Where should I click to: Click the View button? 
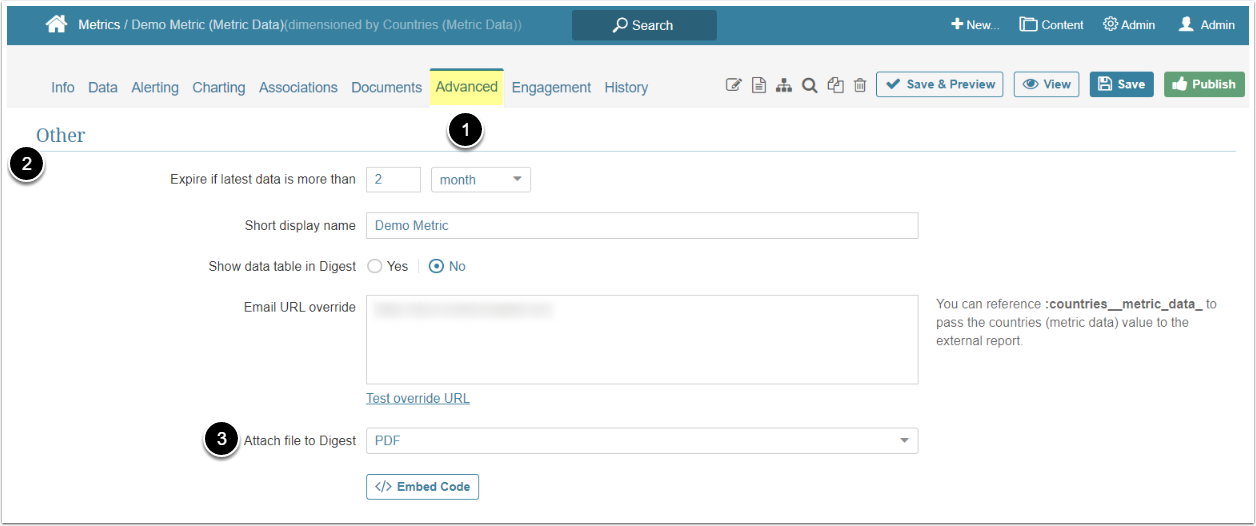[1046, 84]
